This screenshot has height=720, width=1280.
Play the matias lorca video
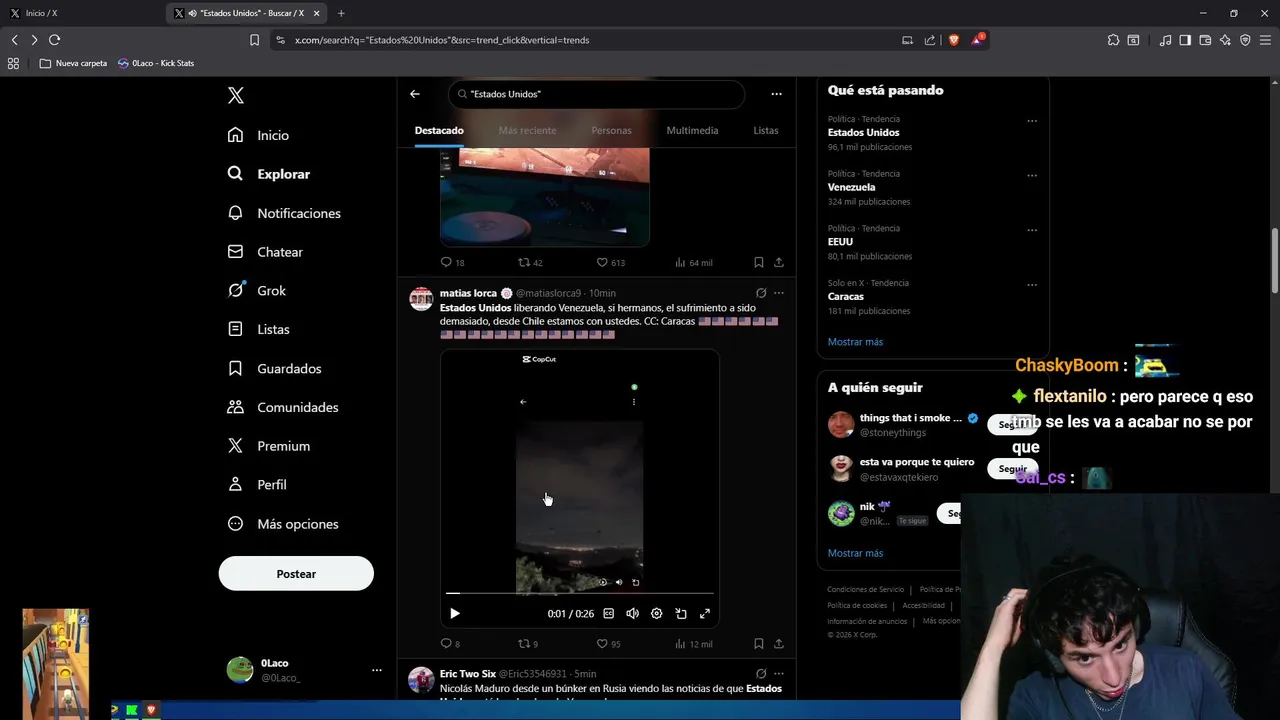pos(455,614)
